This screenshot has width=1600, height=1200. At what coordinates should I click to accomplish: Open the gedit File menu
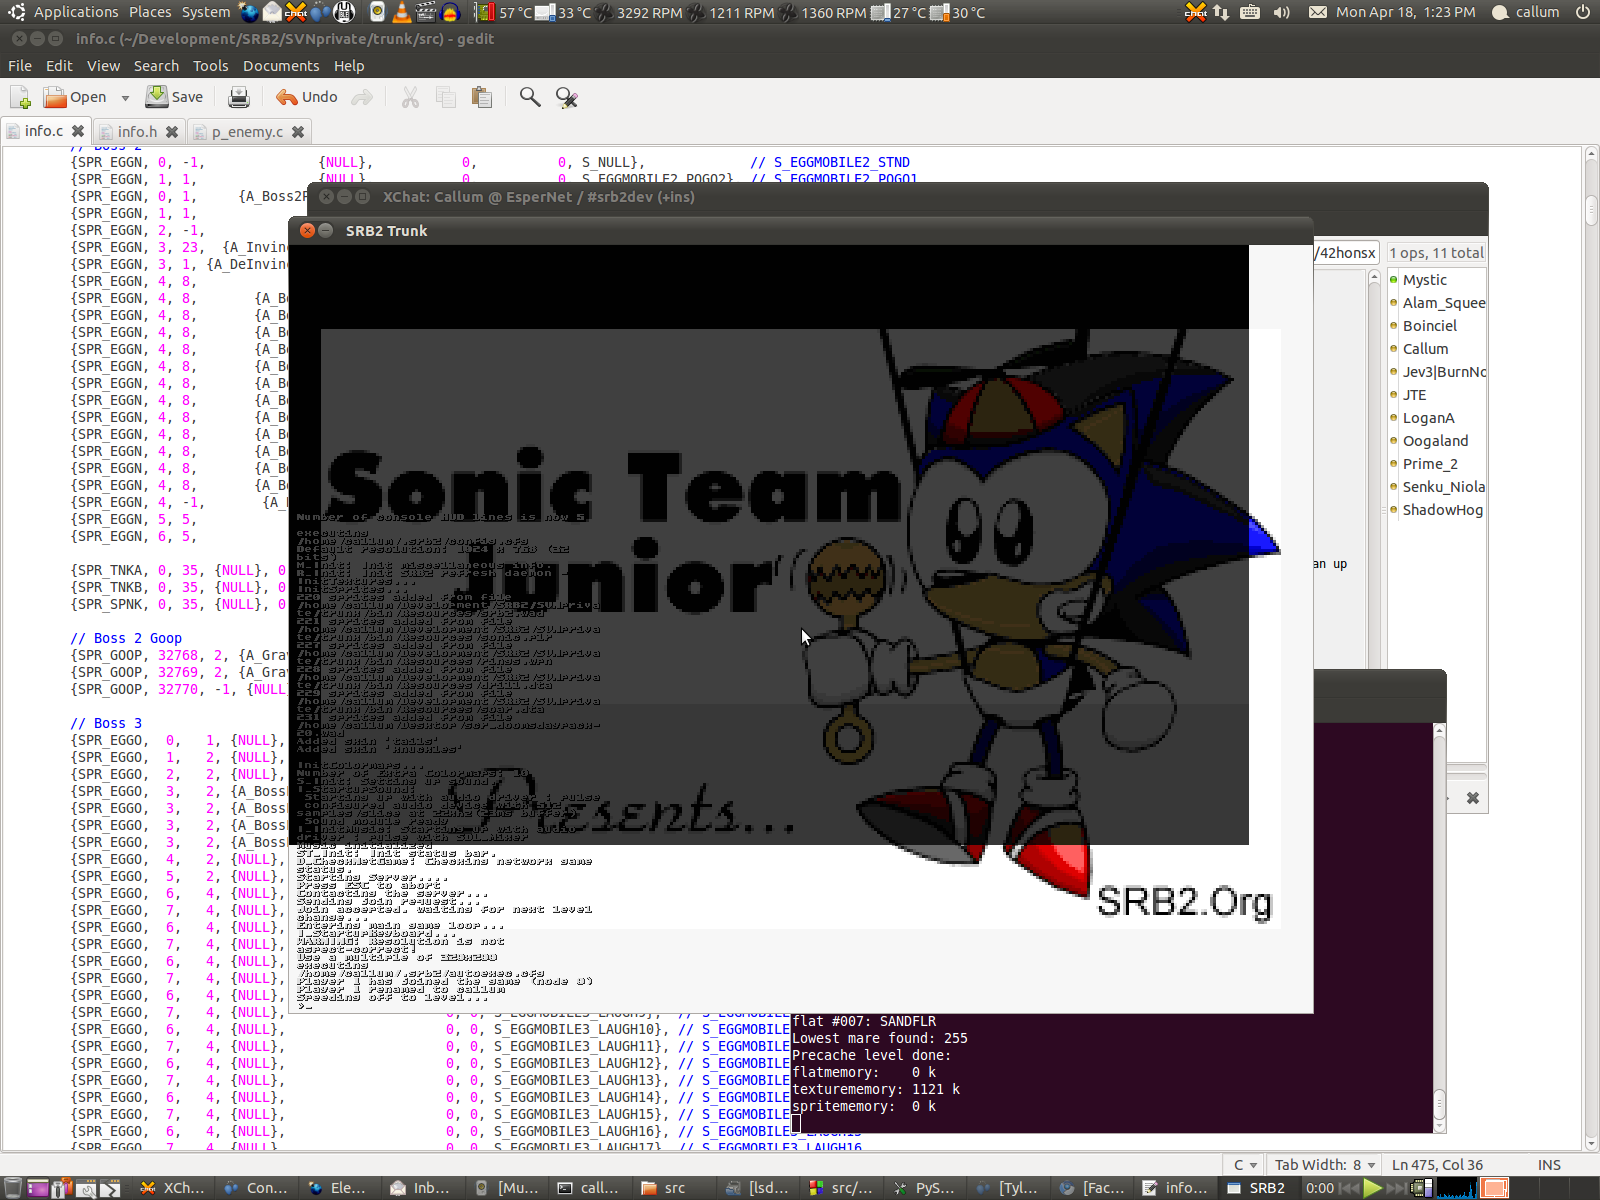[20, 66]
